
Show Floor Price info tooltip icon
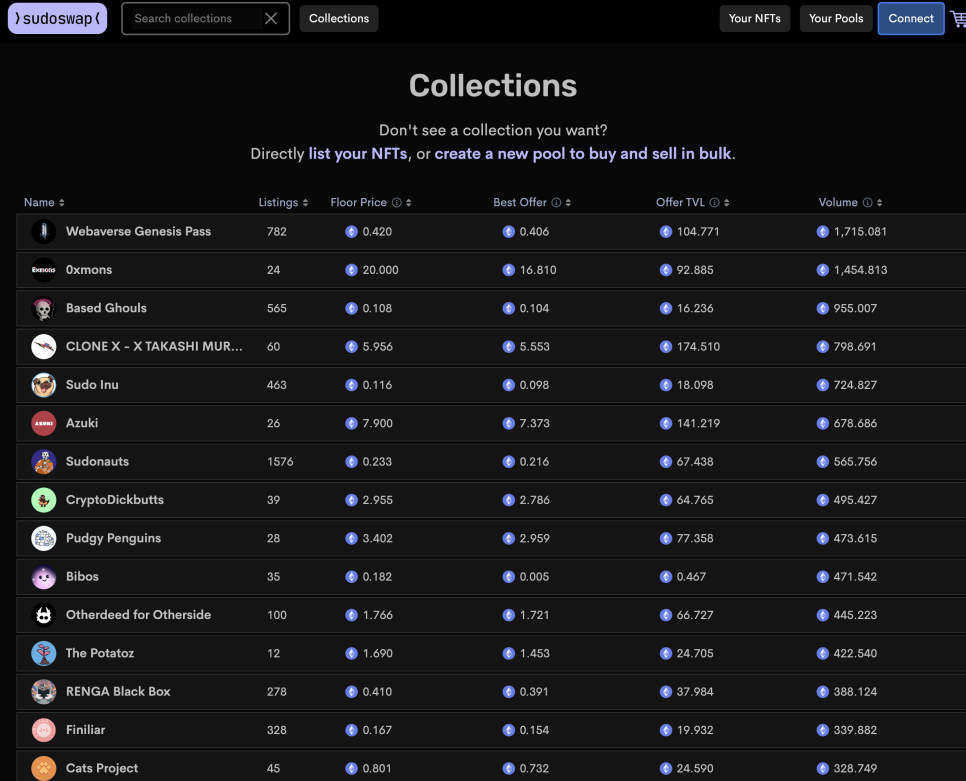tap(397, 203)
